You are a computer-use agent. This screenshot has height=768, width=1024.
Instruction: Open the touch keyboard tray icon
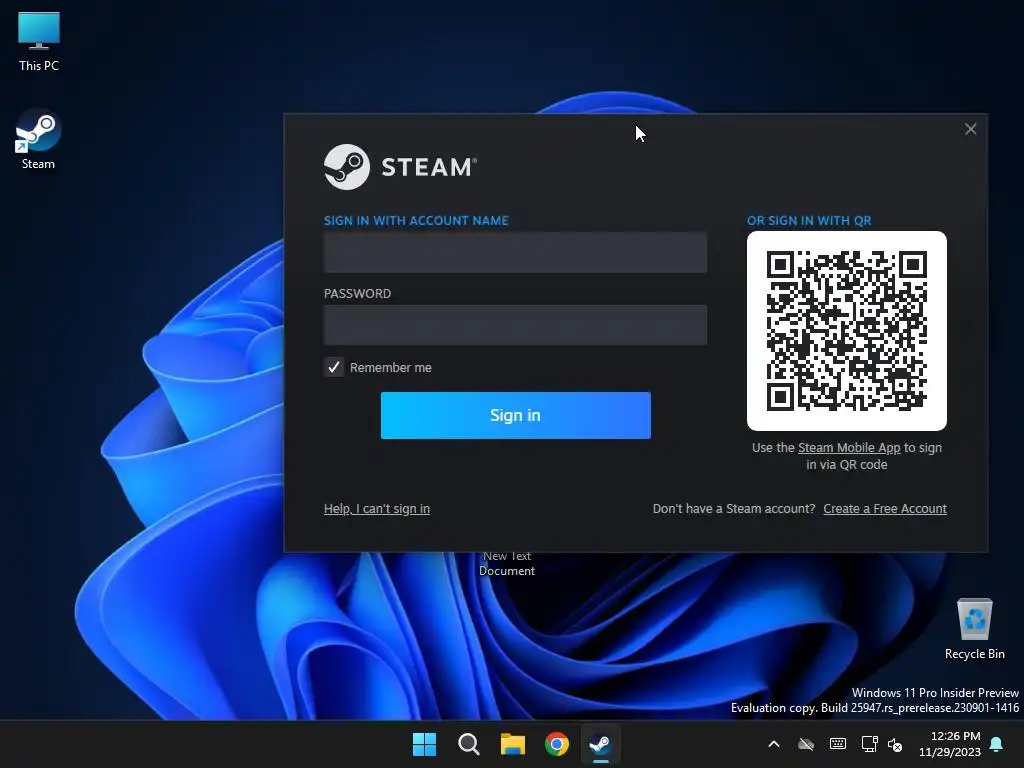(838, 744)
